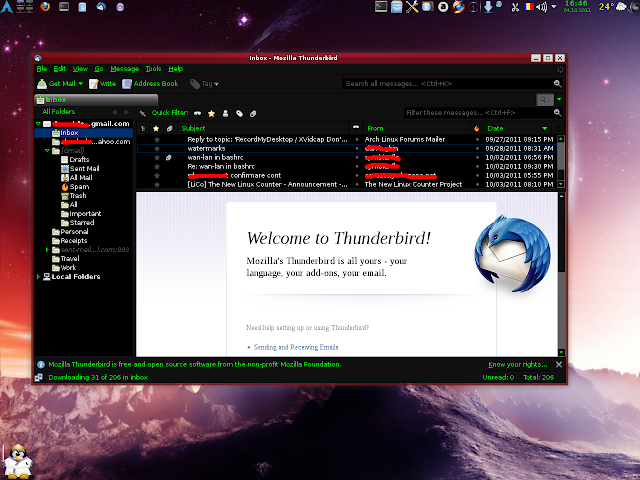This screenshot has height=480, width=640.
Task: Toggle Quick Filter attachment paperclip icon
Action: (253, 113)
